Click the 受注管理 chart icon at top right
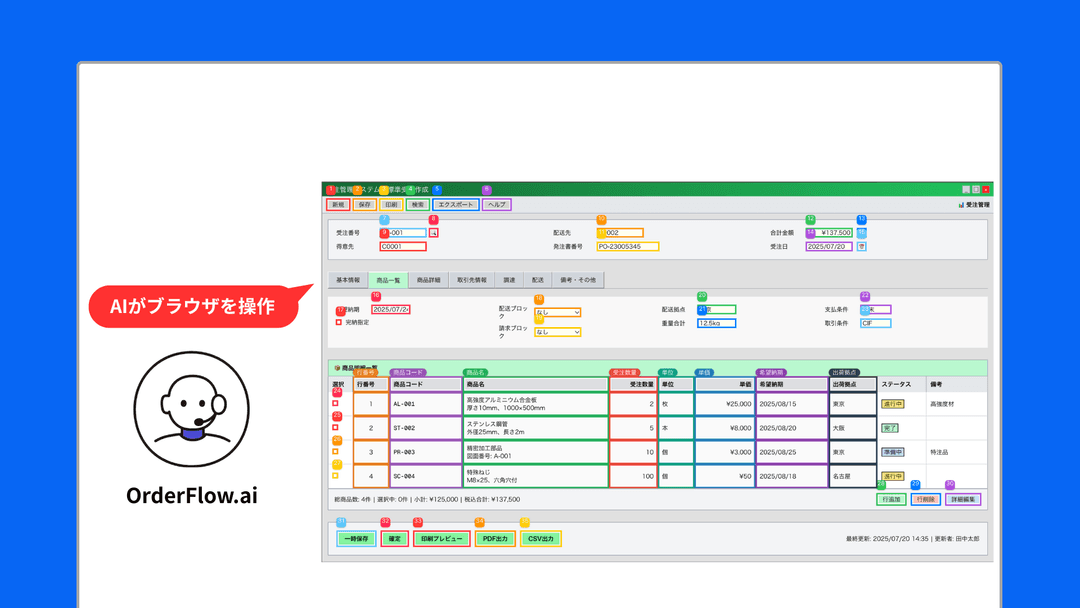 (x=961, y=205)
